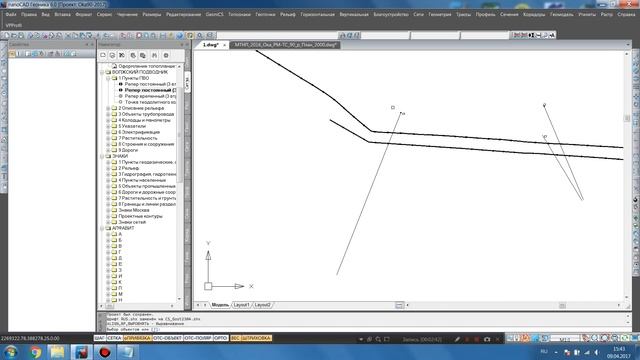The height and width of the screenshot is (360, 640).
Task: Click the blue globe help icon in toolbar
Action: click(x=180, y=36)
